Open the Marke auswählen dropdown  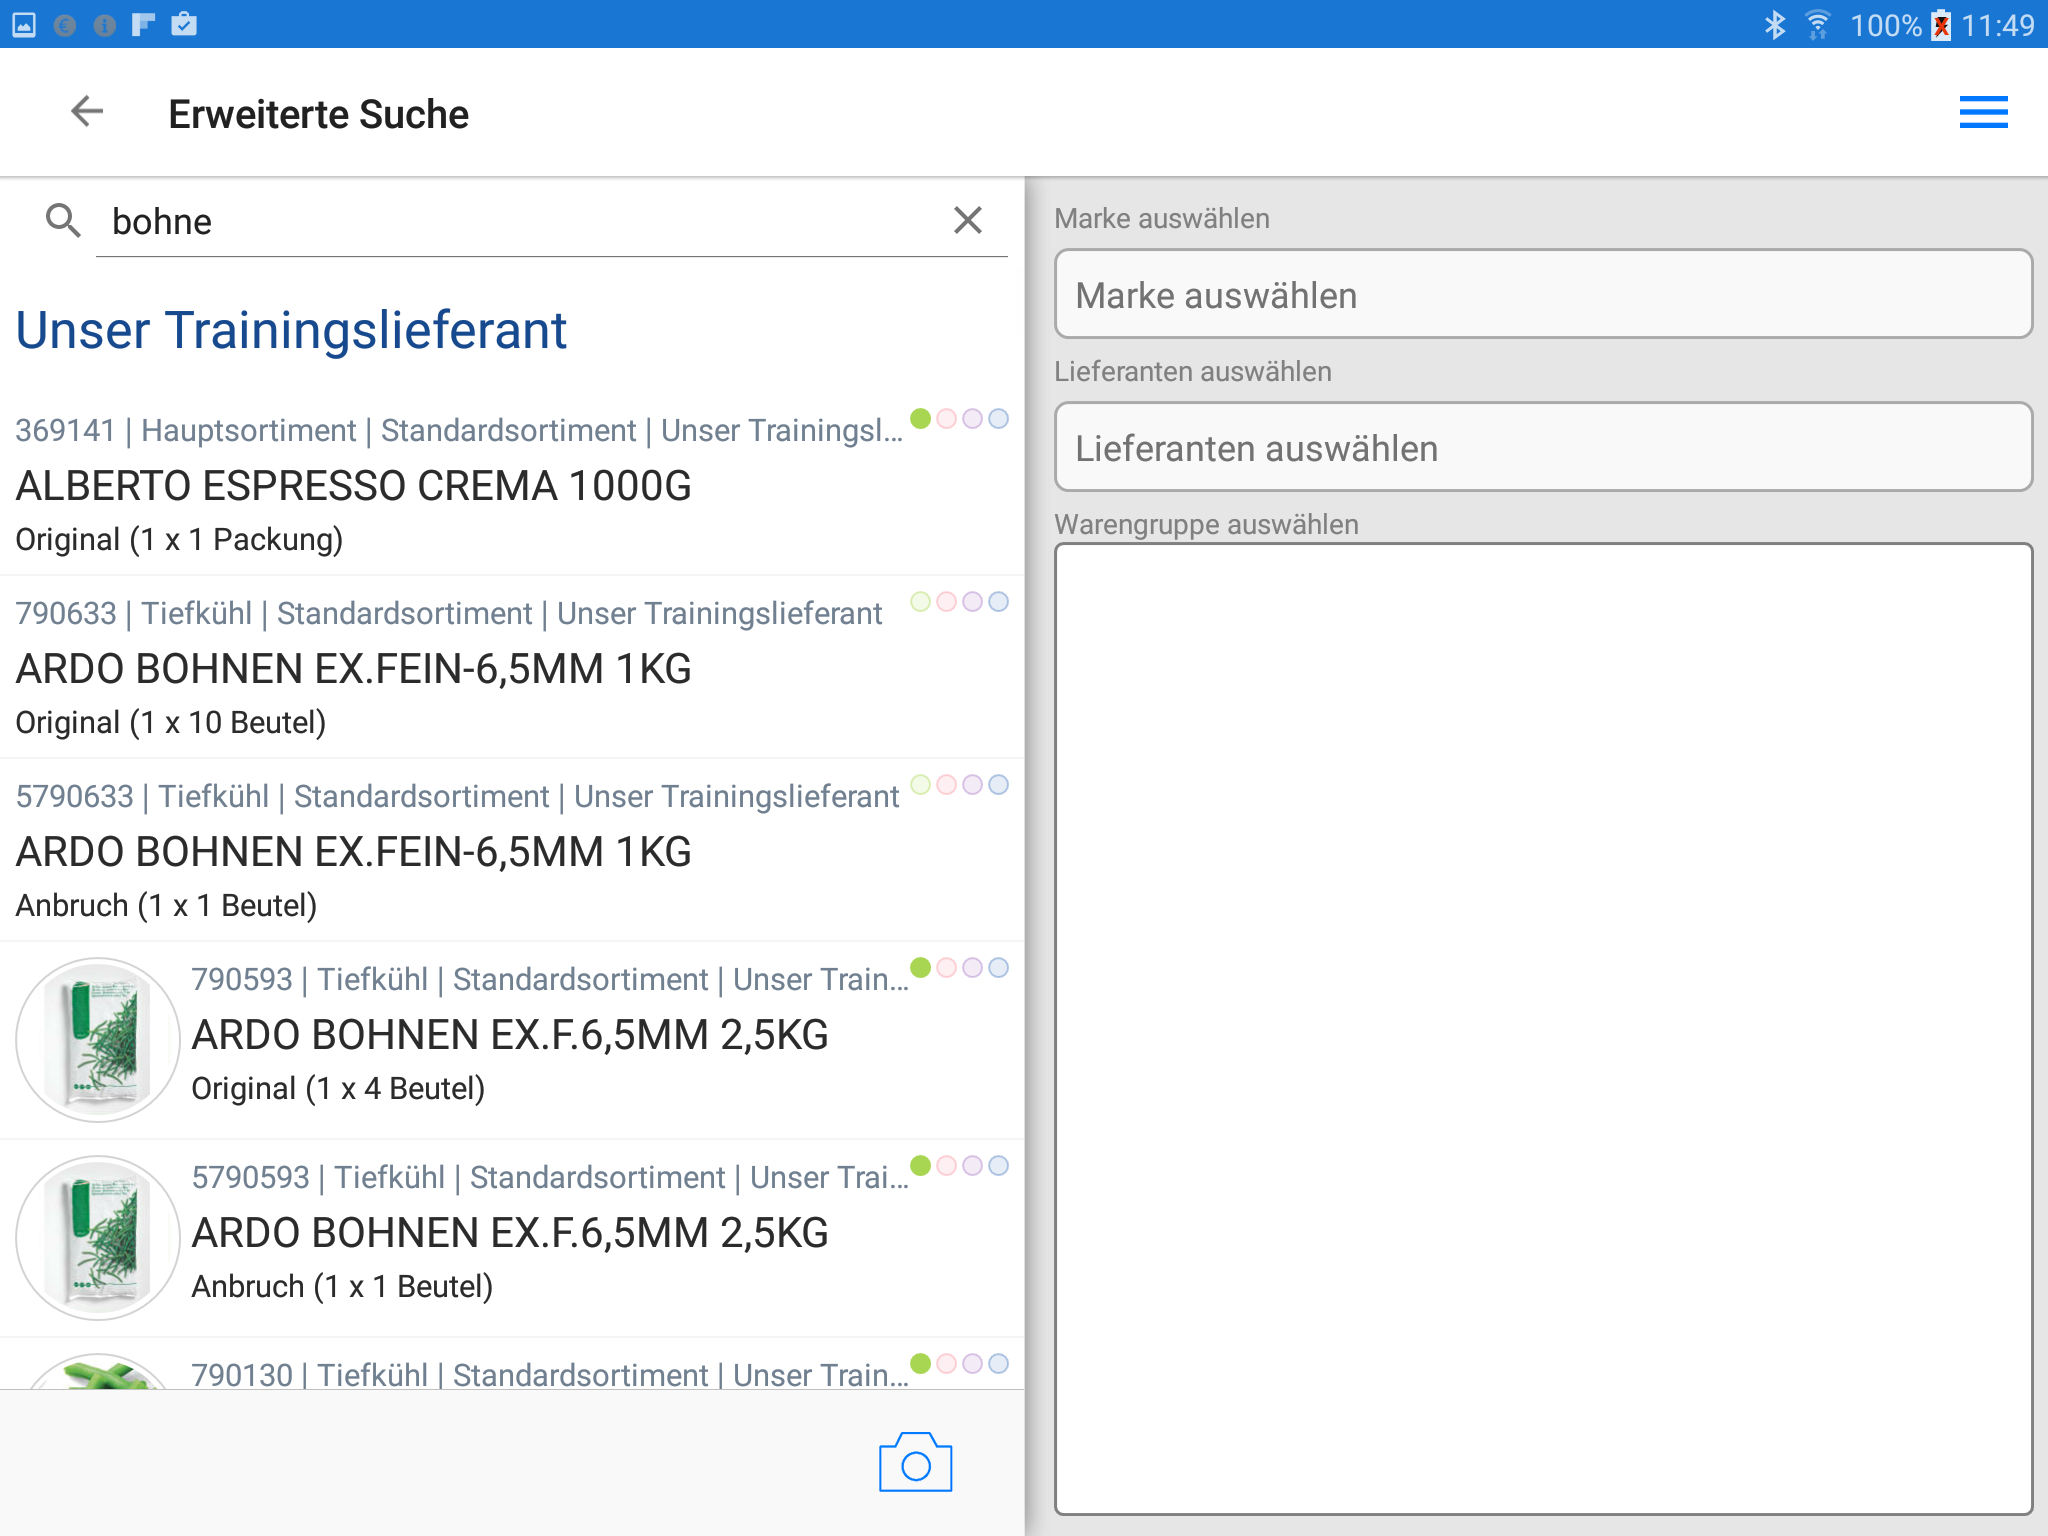[1543, 295]
